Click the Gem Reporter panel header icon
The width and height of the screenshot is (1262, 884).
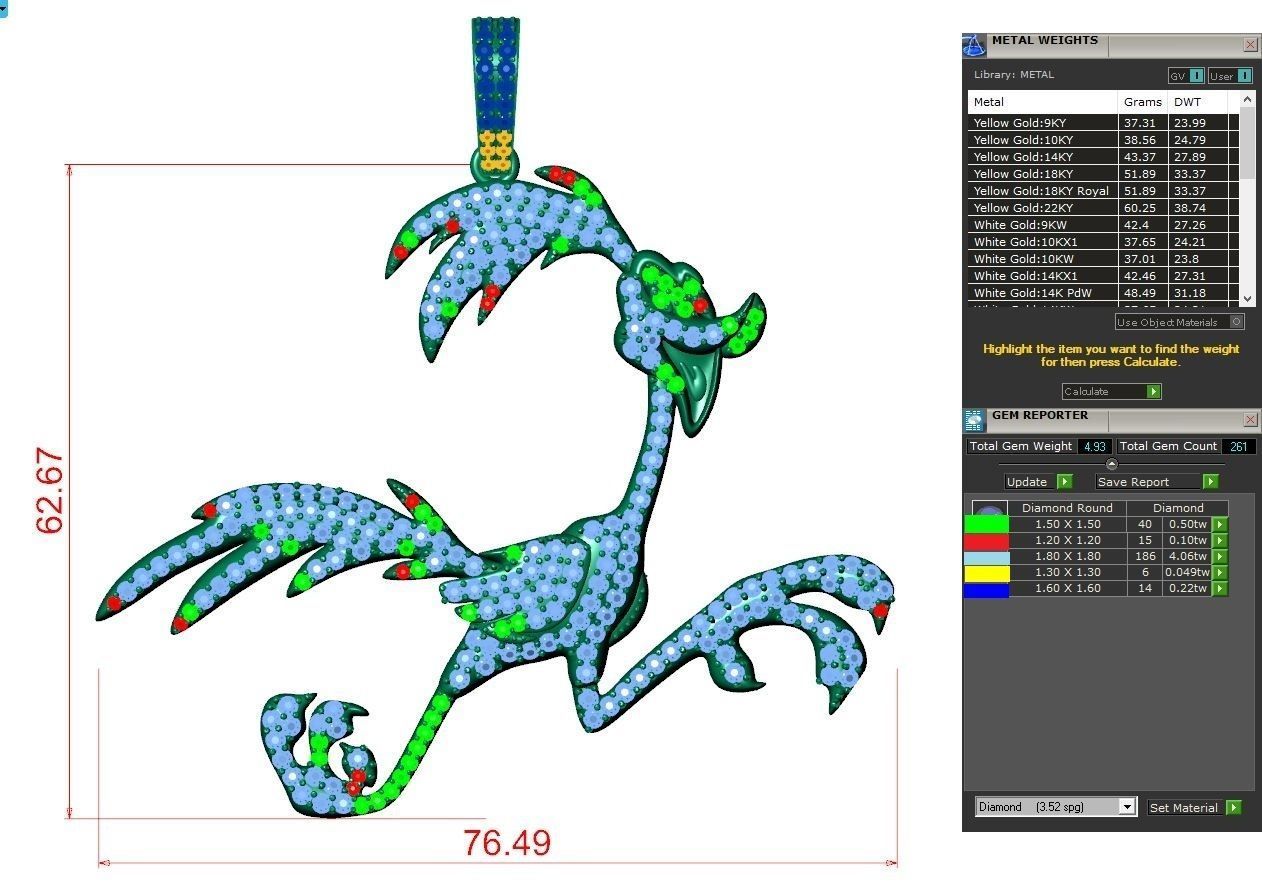974,420
